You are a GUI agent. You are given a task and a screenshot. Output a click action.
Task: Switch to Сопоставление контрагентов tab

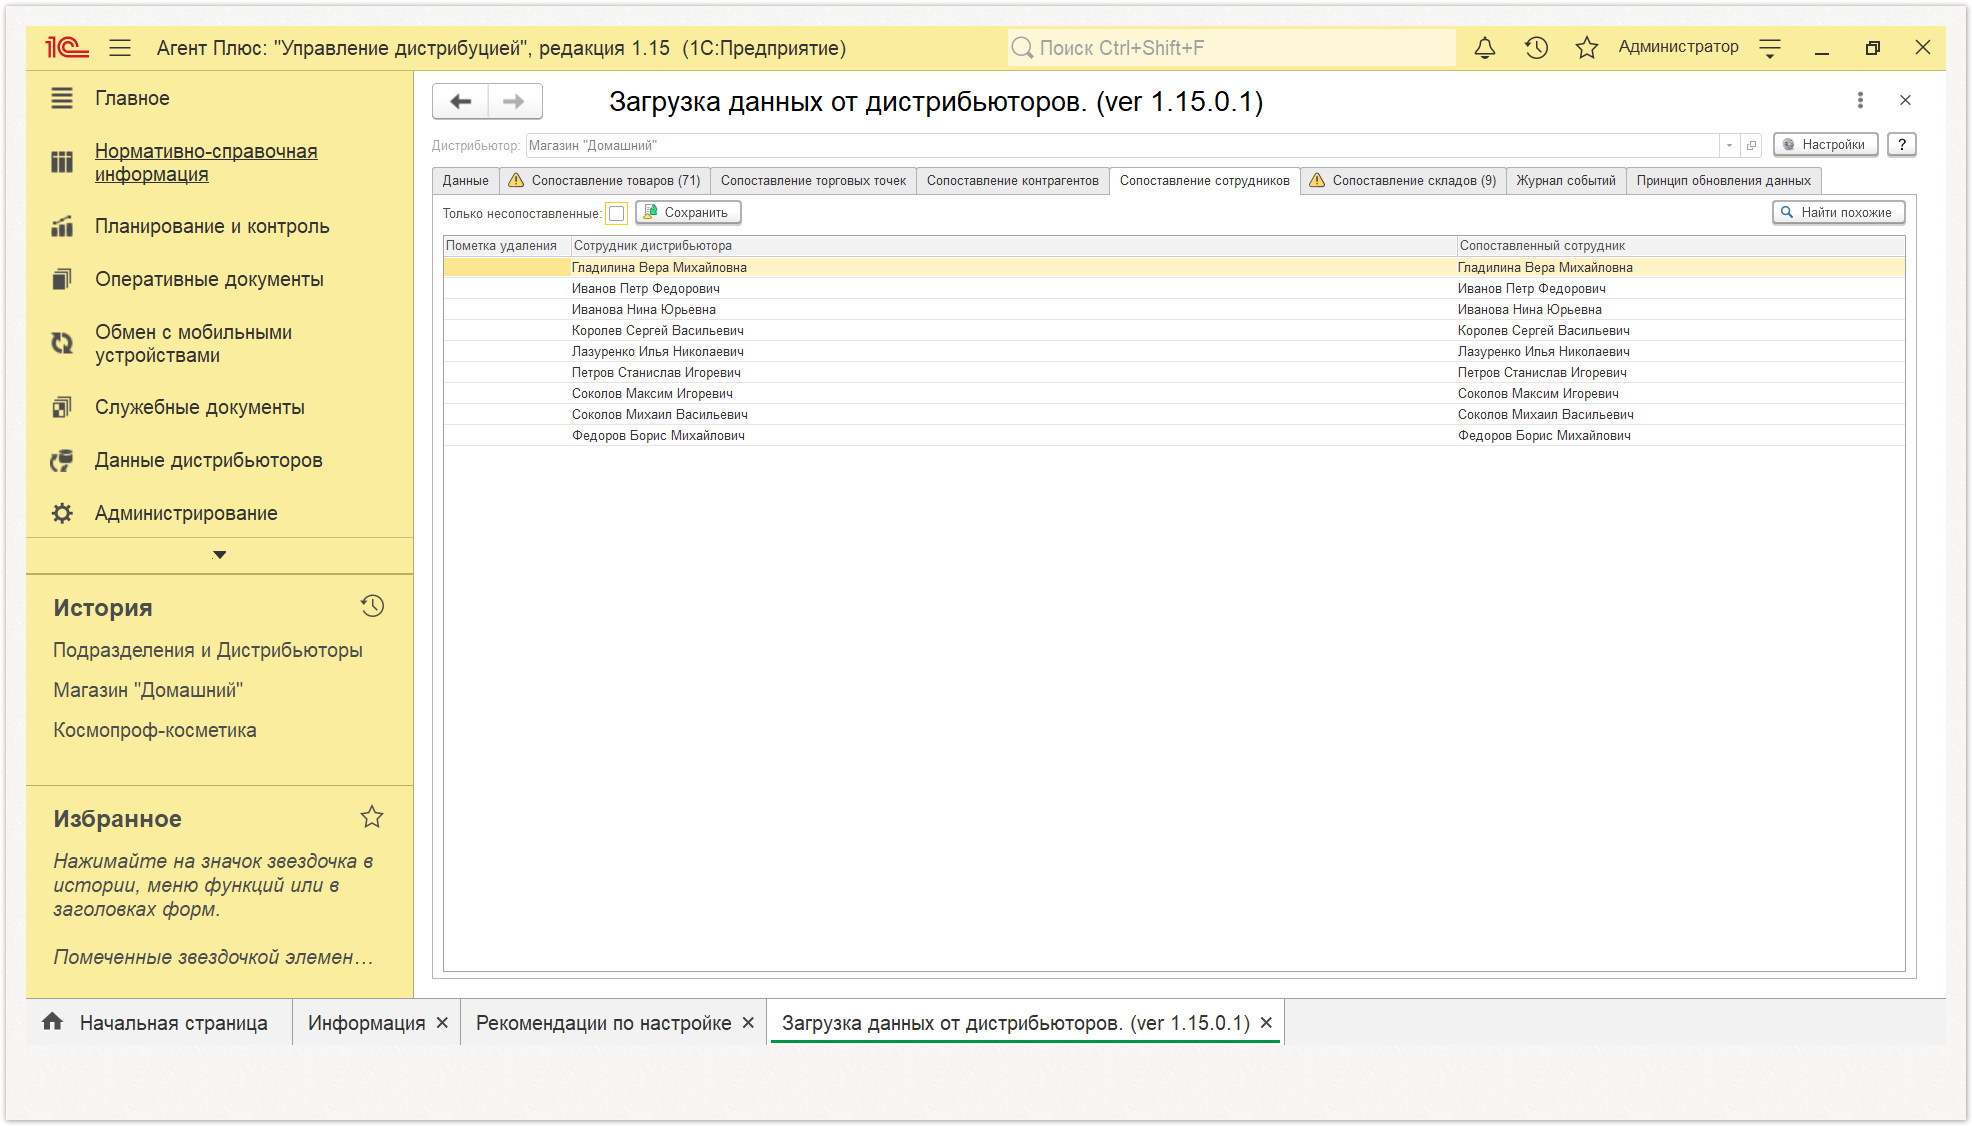tap(1012, 181)
